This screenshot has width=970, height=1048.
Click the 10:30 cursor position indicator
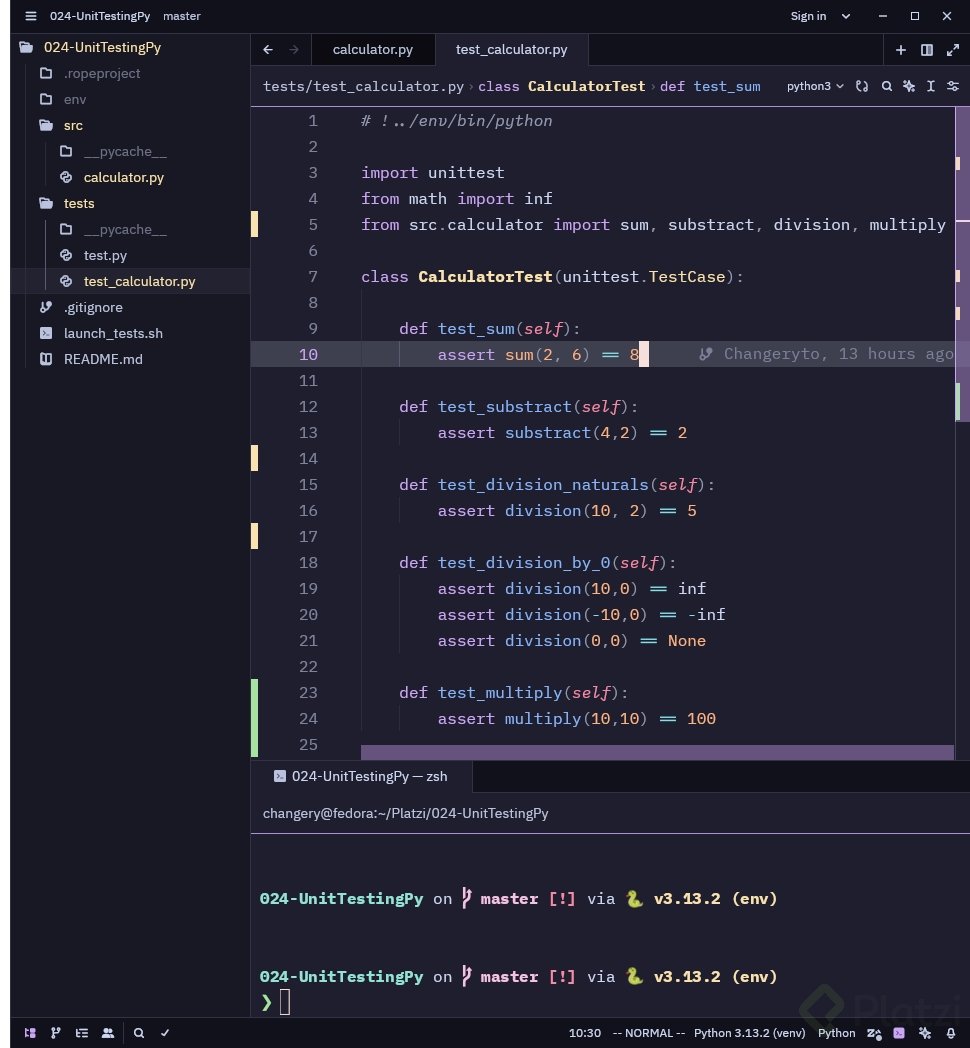click(585, 1033)
